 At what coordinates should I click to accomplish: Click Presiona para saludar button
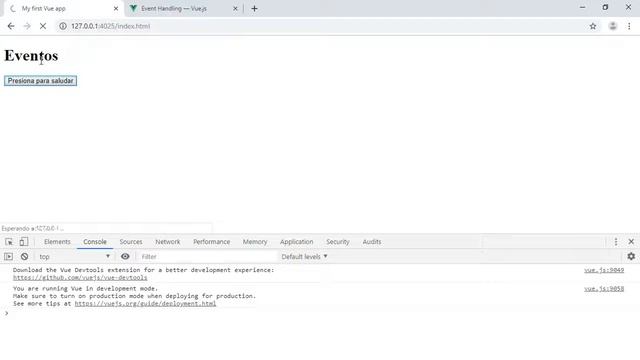(40, 81)
